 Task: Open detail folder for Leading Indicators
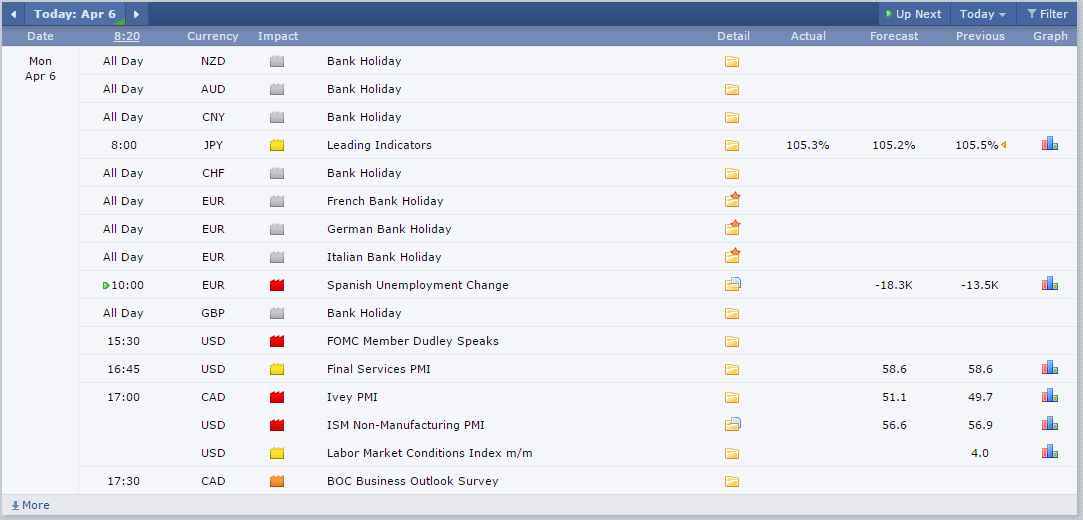click(x=732, y=145)
